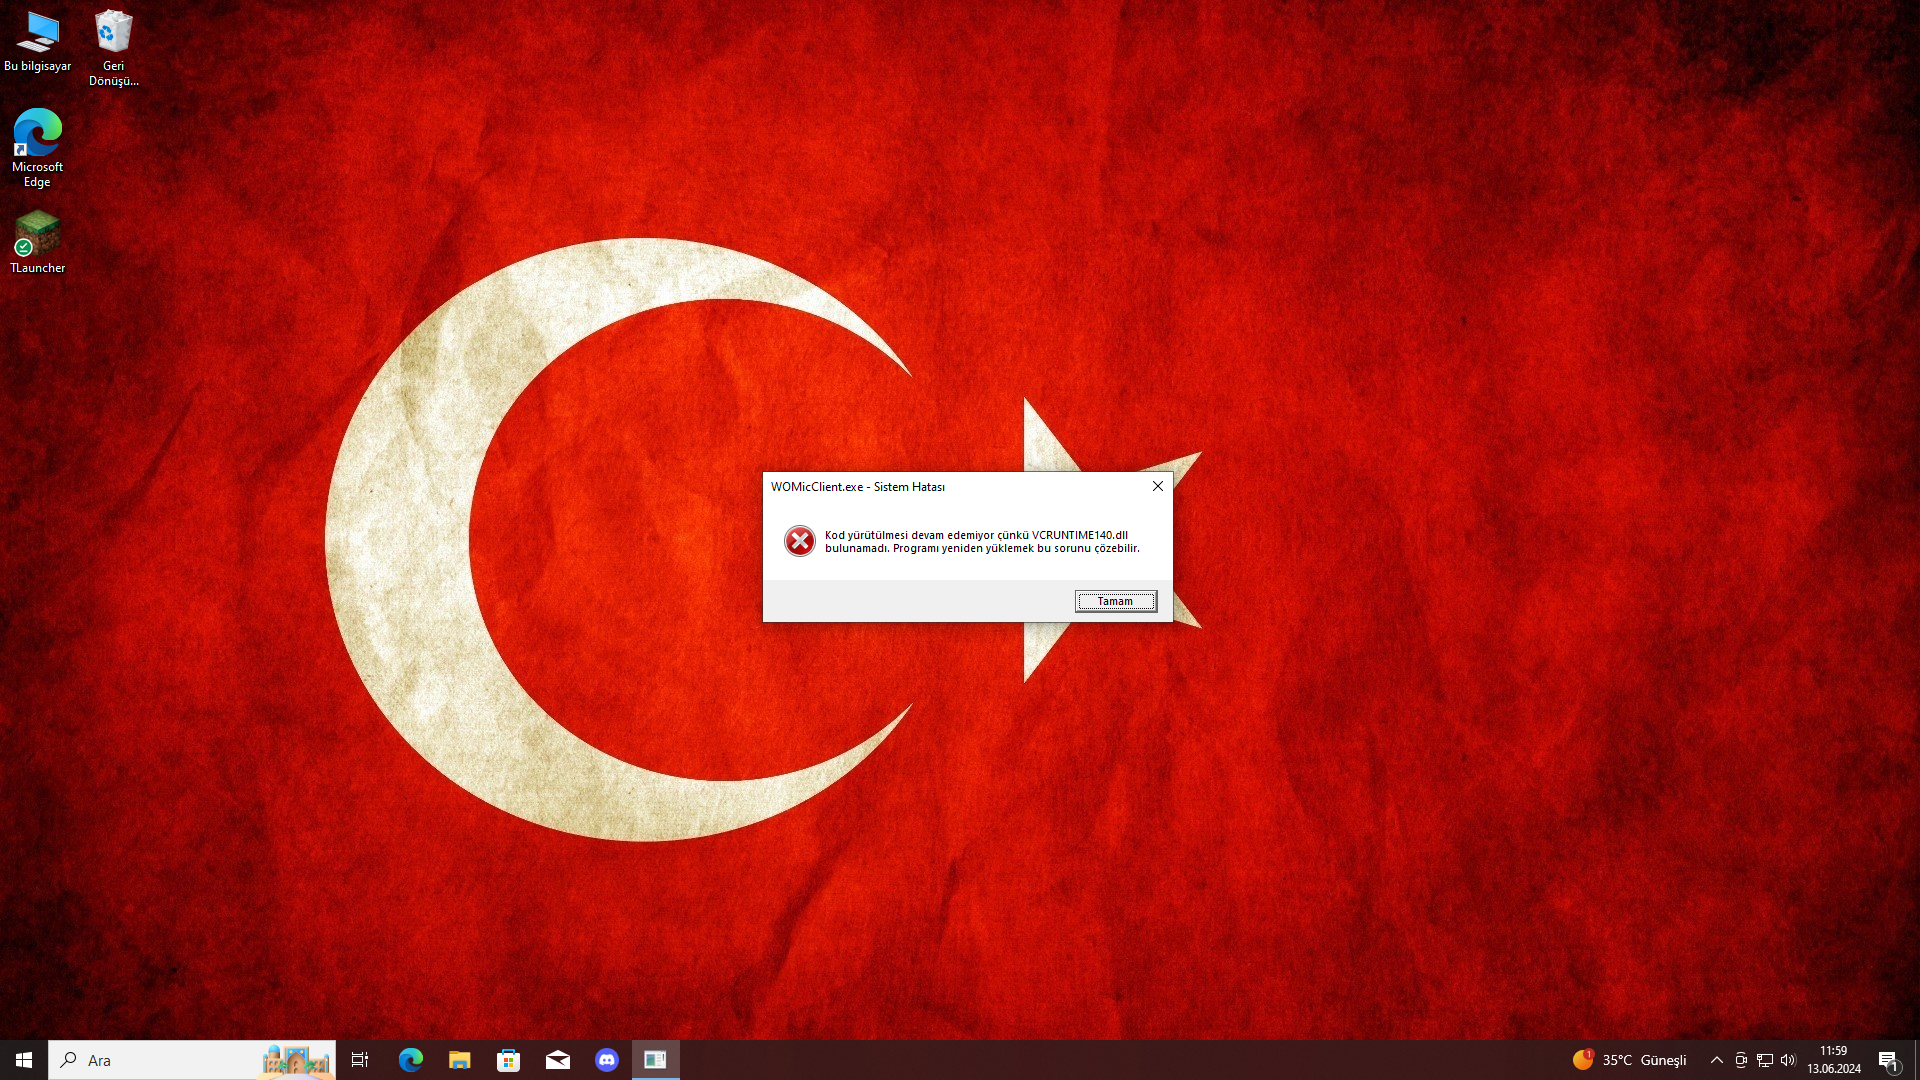This screenshot has height=1080, width=1920.
Task: Click the Ara search box on the taskbar
Action: pos(160,1060)
